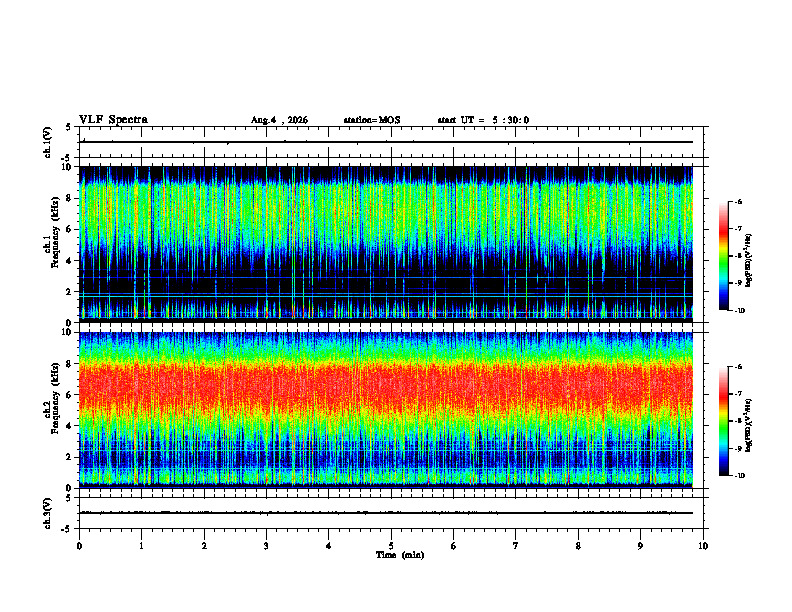The image size is (792, 612).
Task: Click the "-9" label on ch.2 color bar
Action: [x=739, y=448]
